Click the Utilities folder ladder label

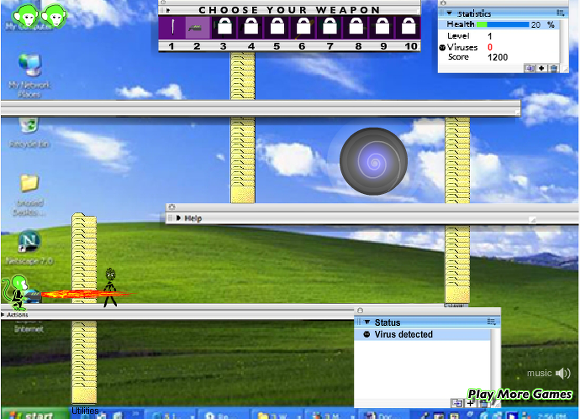click(x=85, y=411)
